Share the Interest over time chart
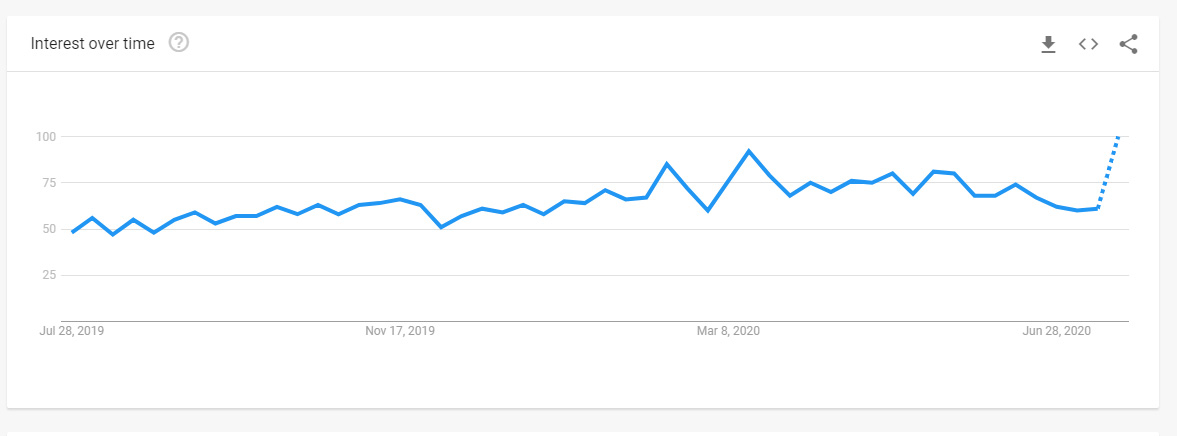Screen dimensions: 1177x436 tap(1128, 44)
